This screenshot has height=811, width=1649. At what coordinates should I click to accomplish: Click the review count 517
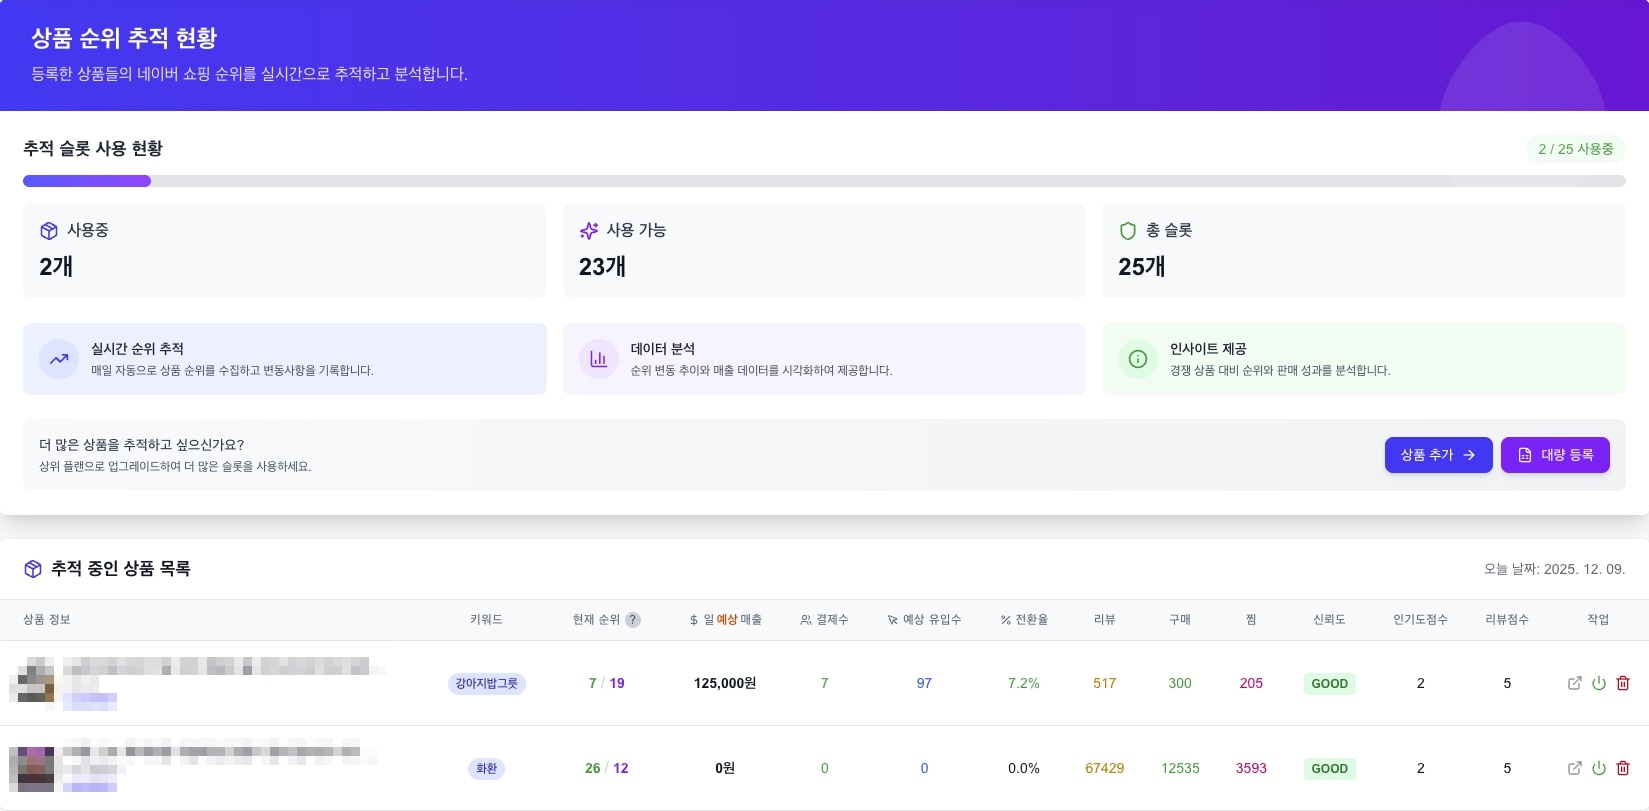(x=1104, y=683)
